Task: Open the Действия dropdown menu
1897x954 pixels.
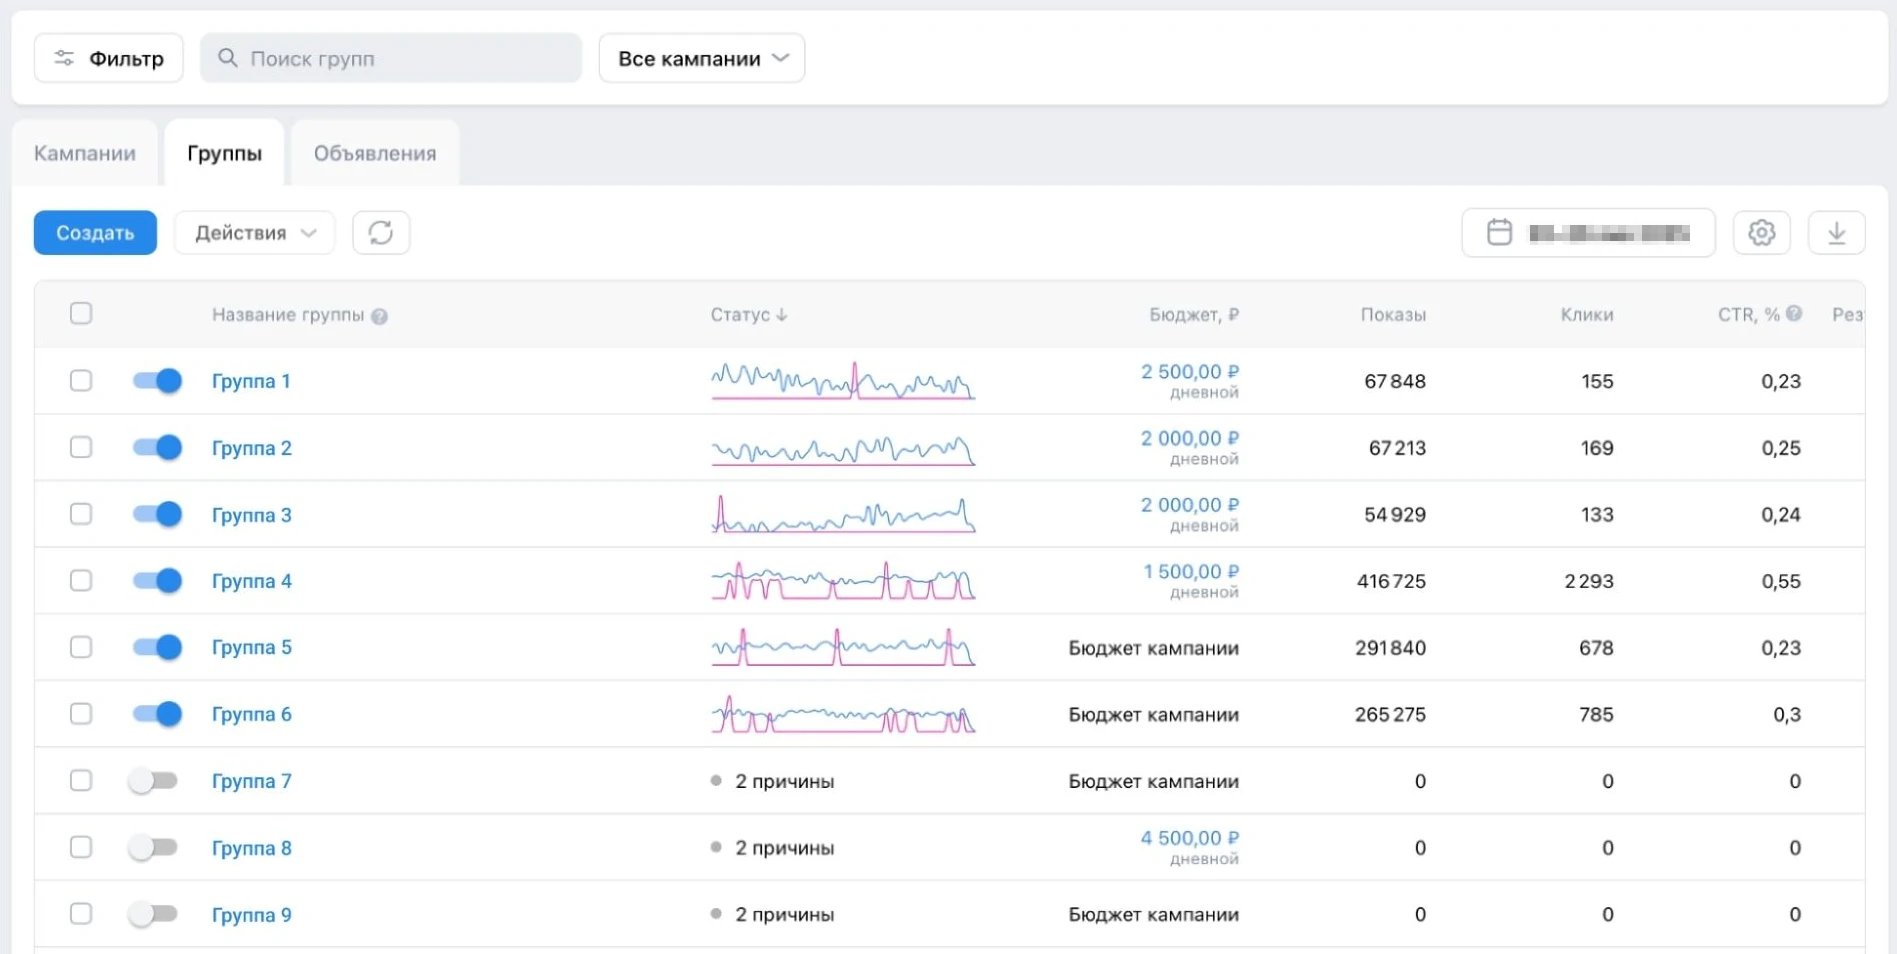Action: click(255, 233)
